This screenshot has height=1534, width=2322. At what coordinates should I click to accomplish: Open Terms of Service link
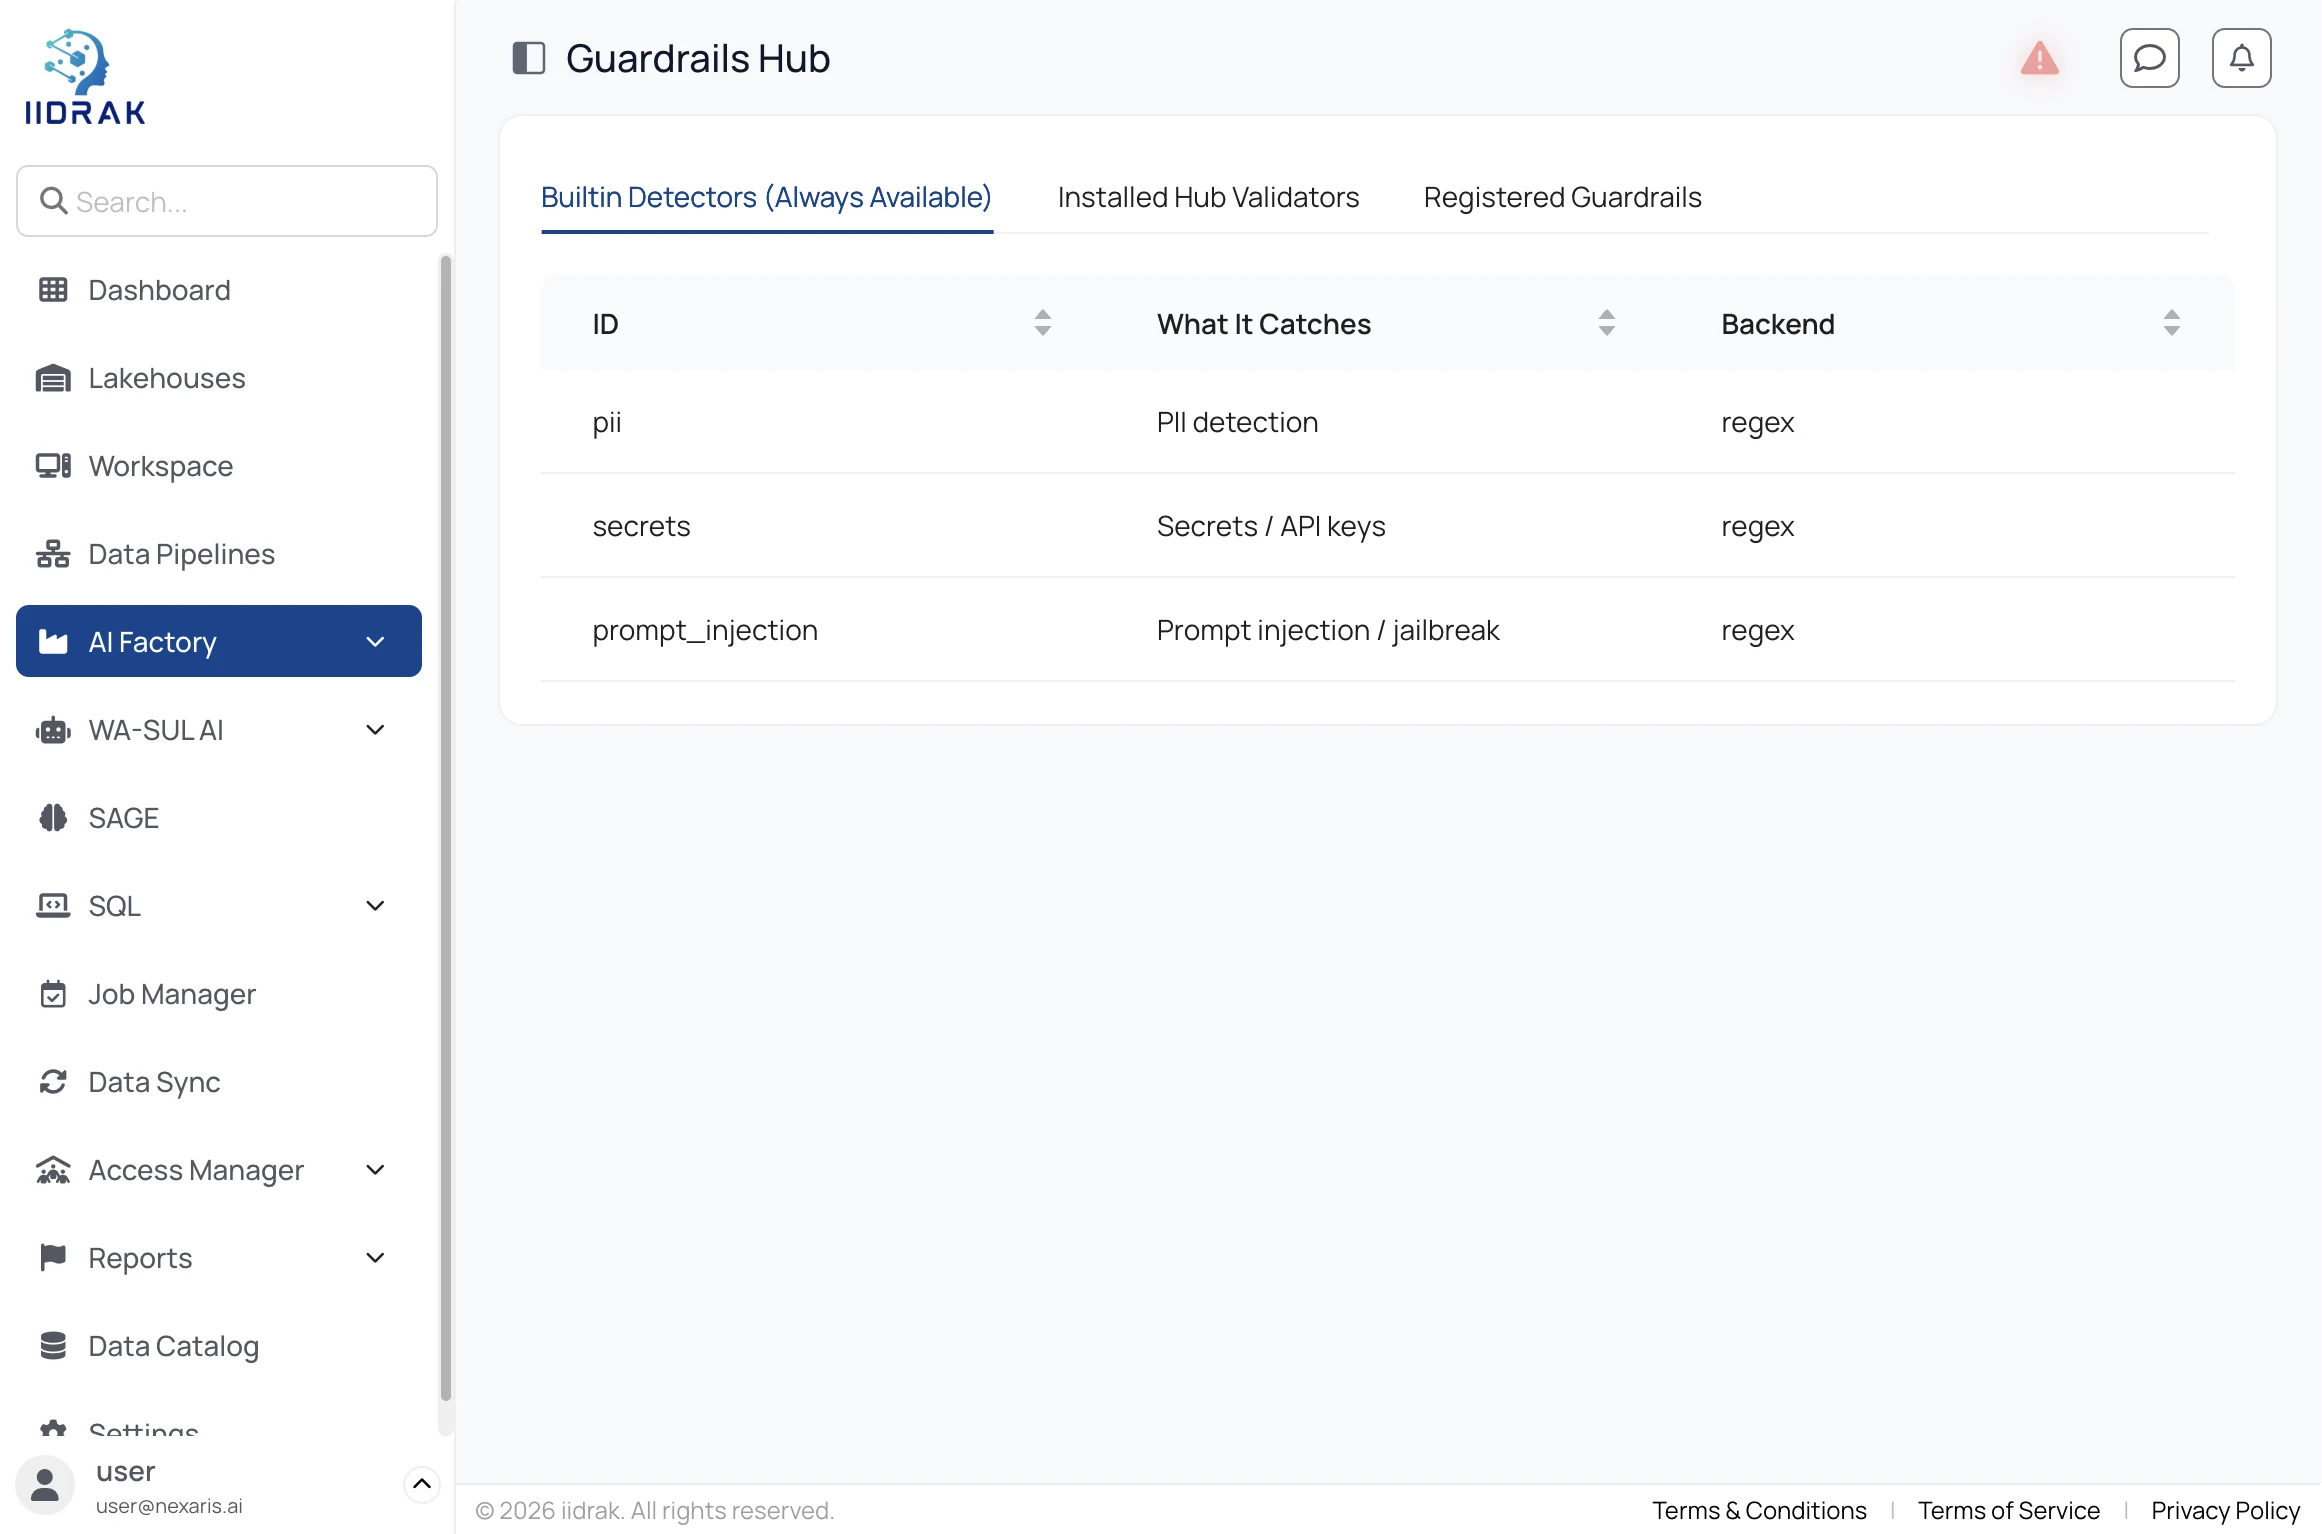[2008, 1510]
